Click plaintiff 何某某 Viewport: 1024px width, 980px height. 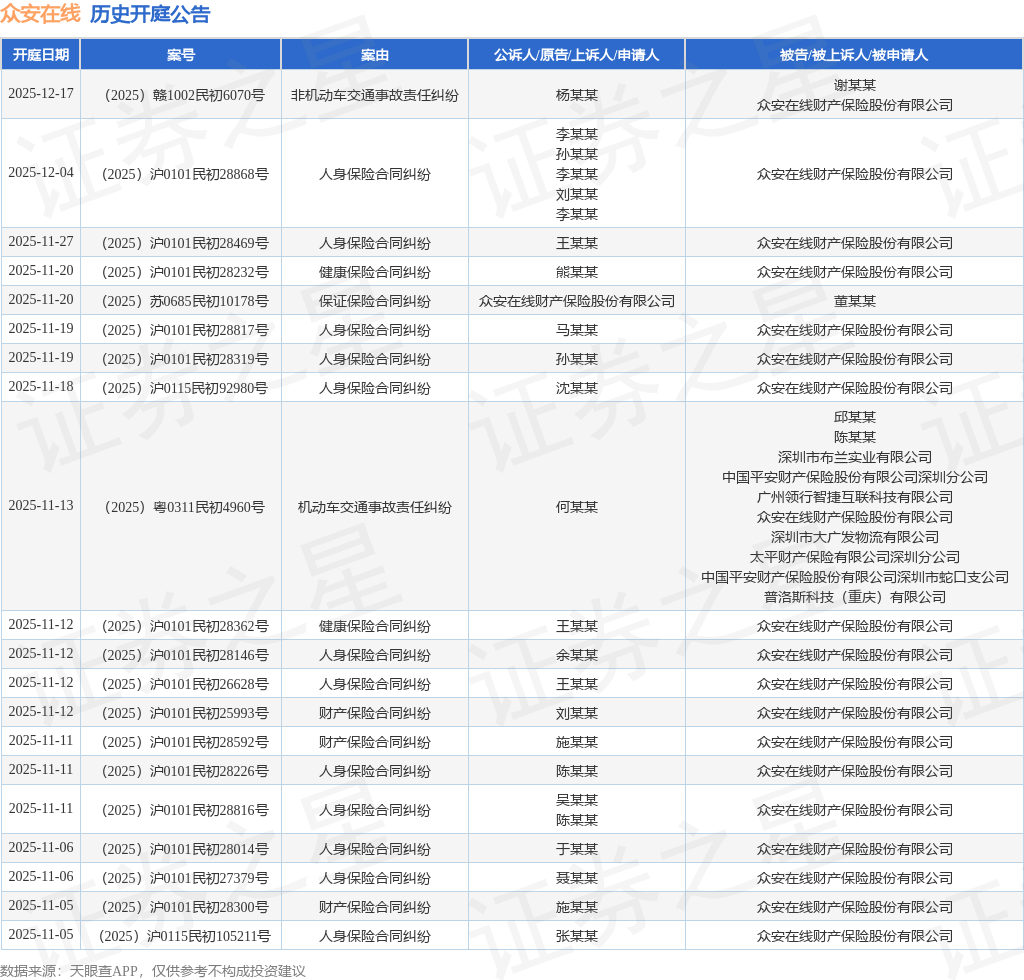(x=576, y=507)
